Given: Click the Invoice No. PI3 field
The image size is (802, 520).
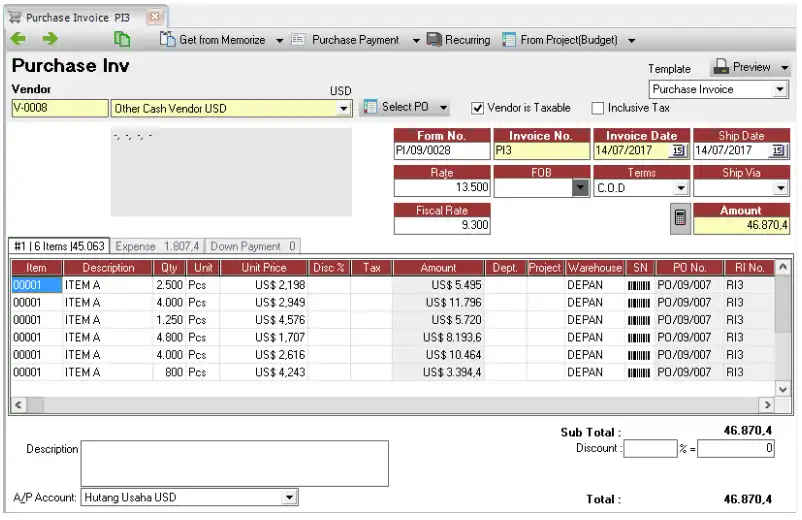Looking at the screenshot, I should pyautogui.click(x=541, y=150).
